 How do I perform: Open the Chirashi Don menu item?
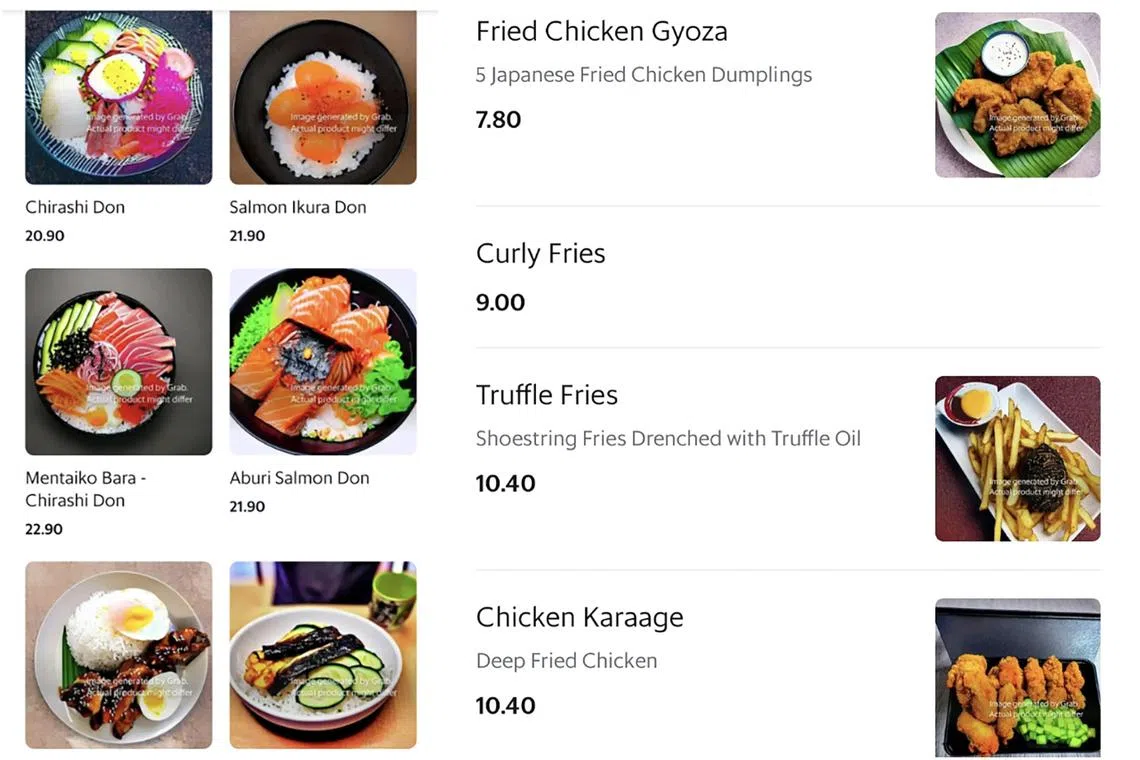pos(75,207)
